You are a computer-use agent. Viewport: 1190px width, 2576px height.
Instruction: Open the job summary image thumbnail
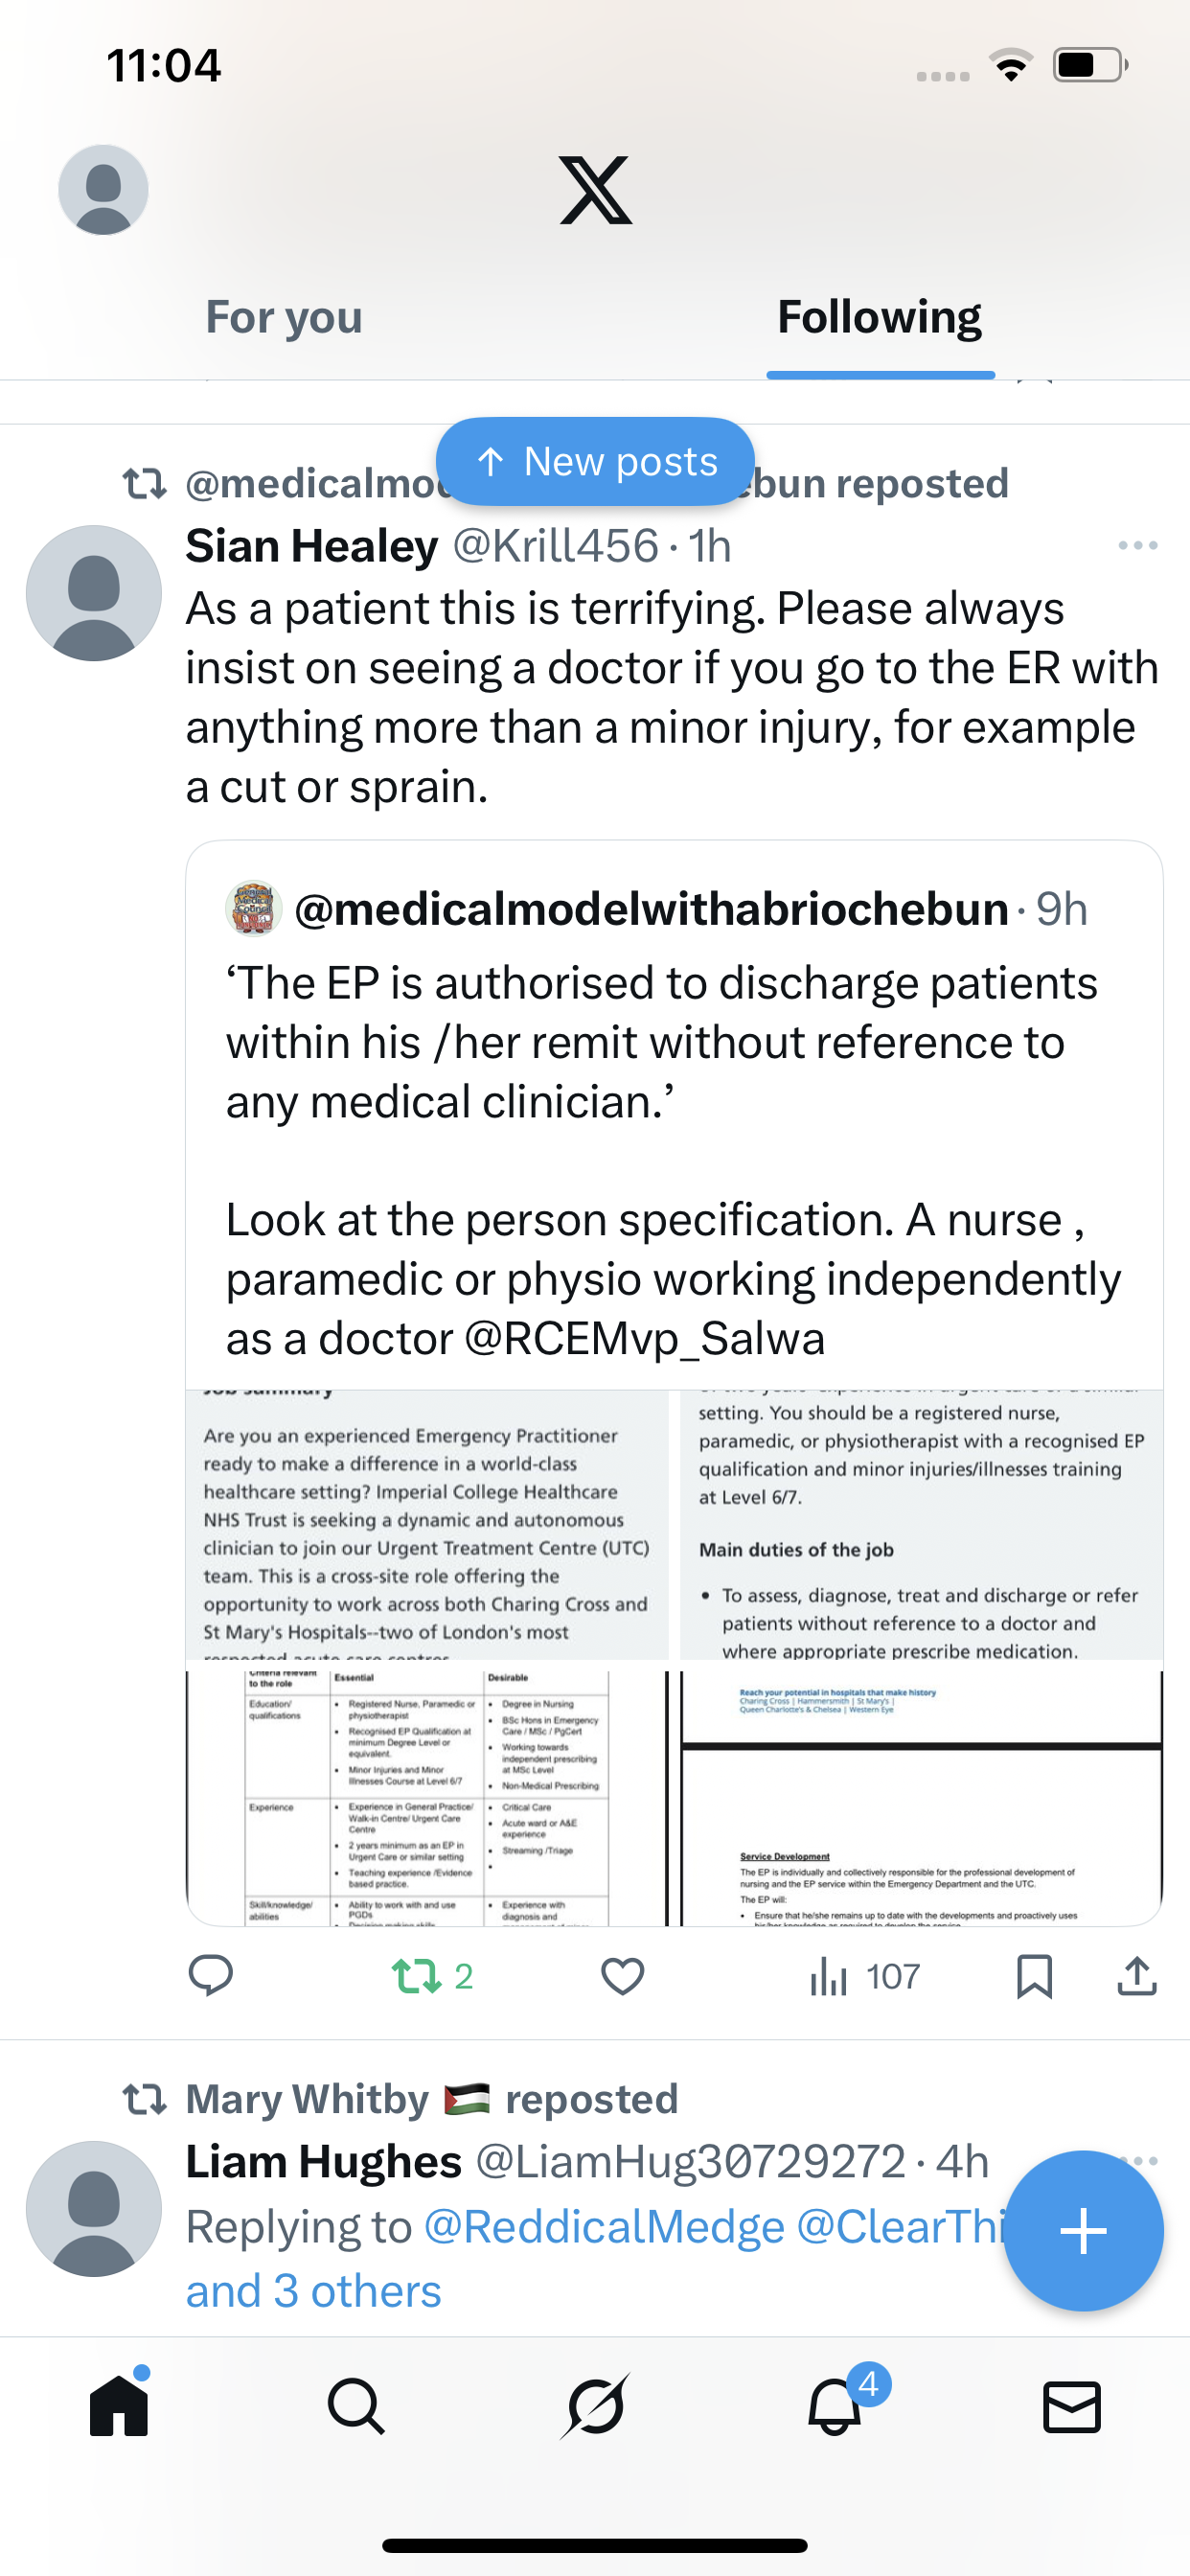tap(427, 1525)
